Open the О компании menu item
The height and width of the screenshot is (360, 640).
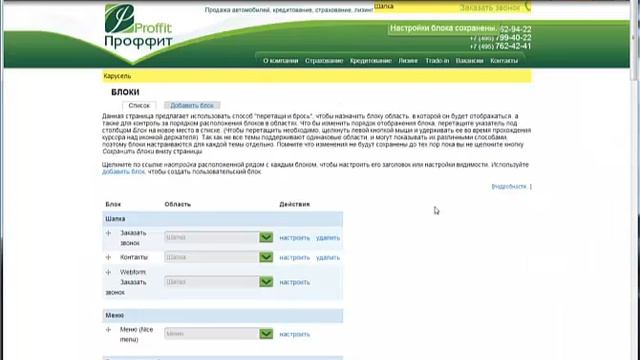(x=280, y=60)
